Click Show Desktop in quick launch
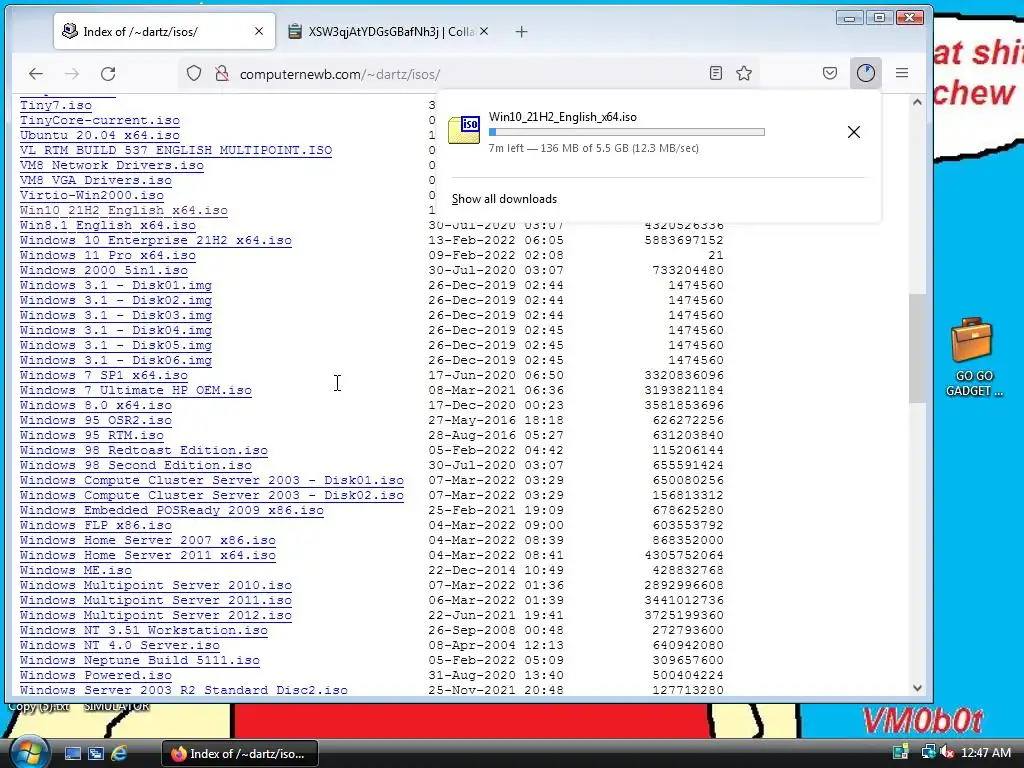This screenshot has width=1024, height=768. [72, 754]
